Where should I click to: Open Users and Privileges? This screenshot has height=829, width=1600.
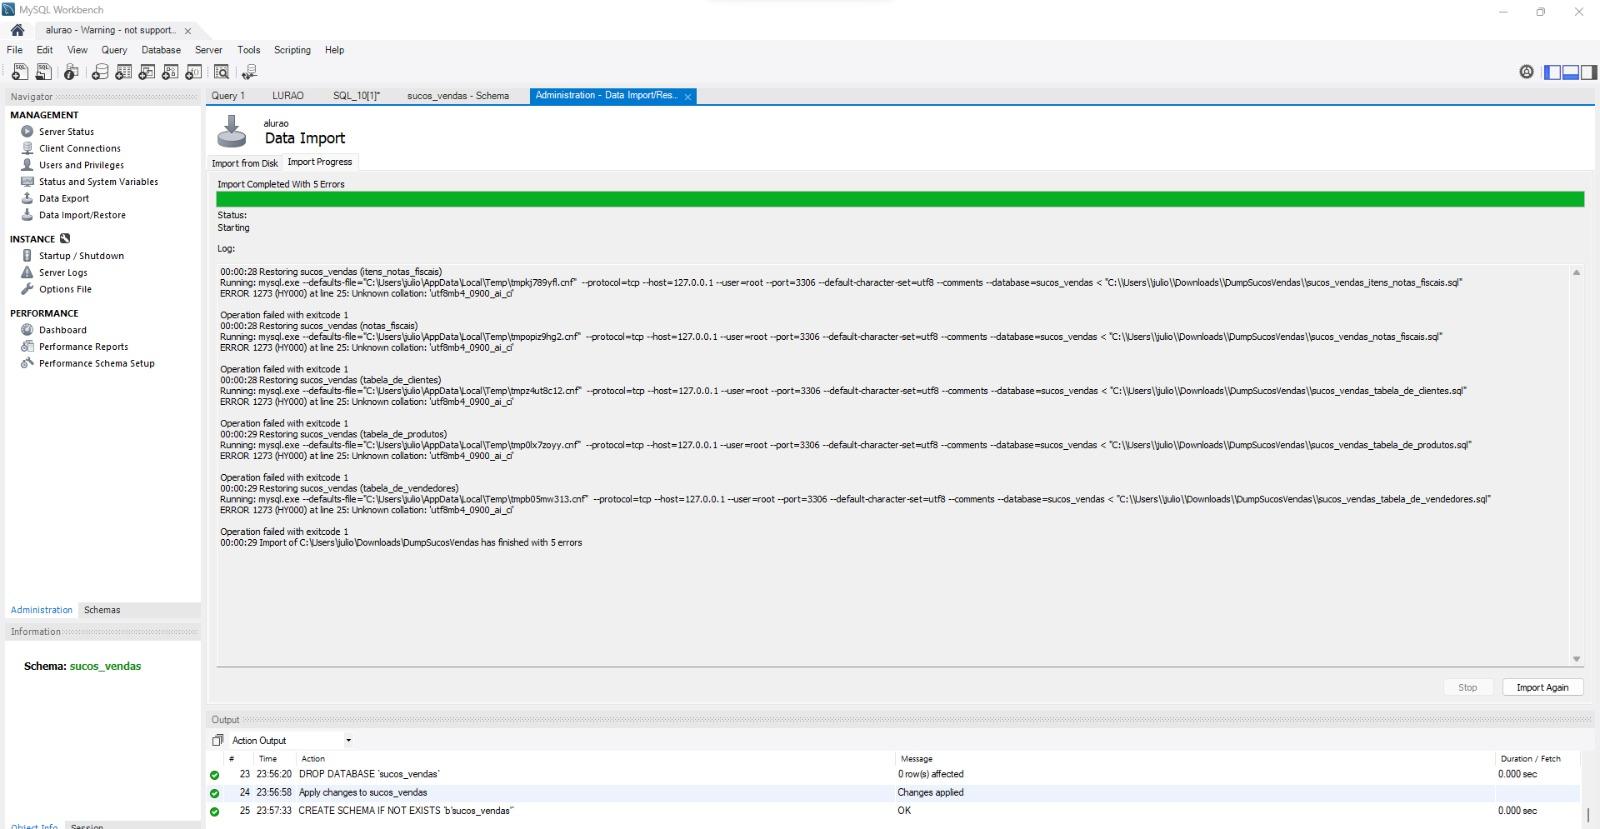[81, 165]
